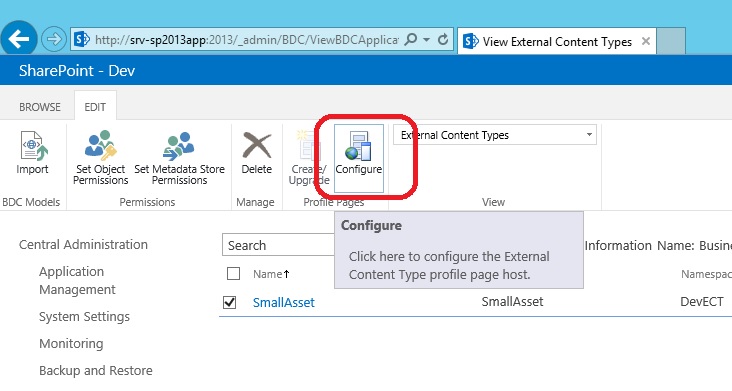This screenshot has height=391, width=732.
Task: Click the SharePoint - Dev title
Action: tap(77, 70)
